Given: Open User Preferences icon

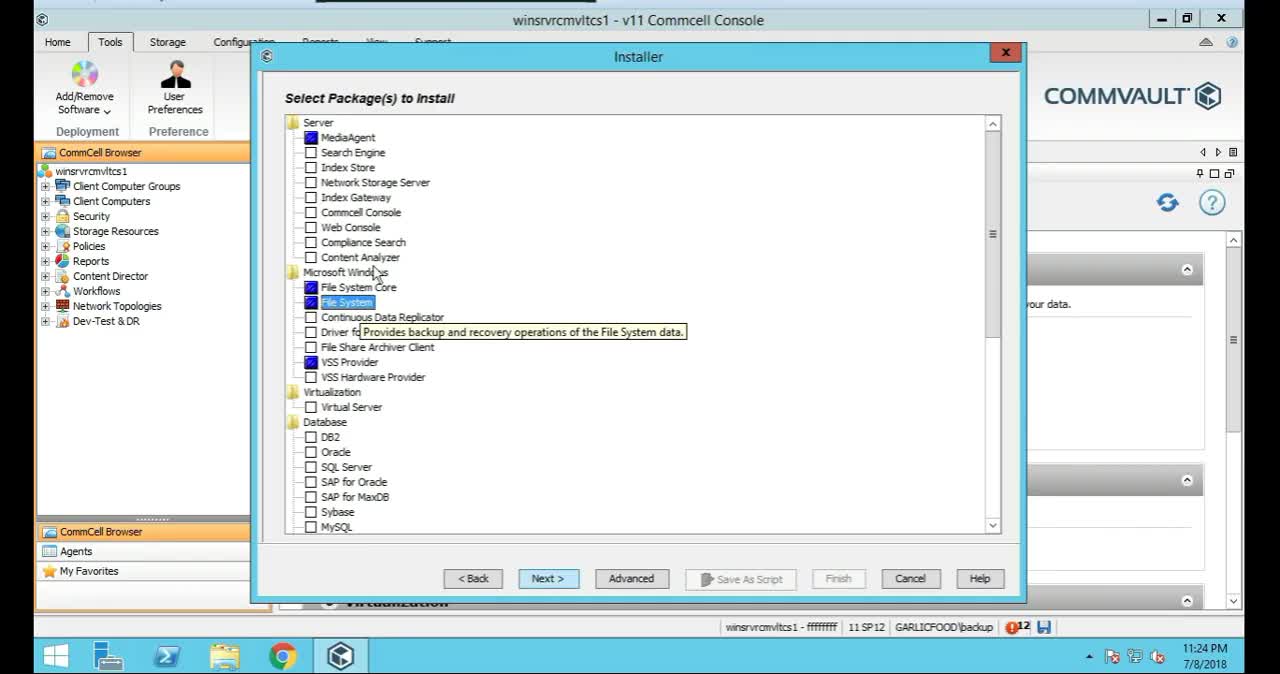Looking at the screenshot, I should tap(175, 88).
